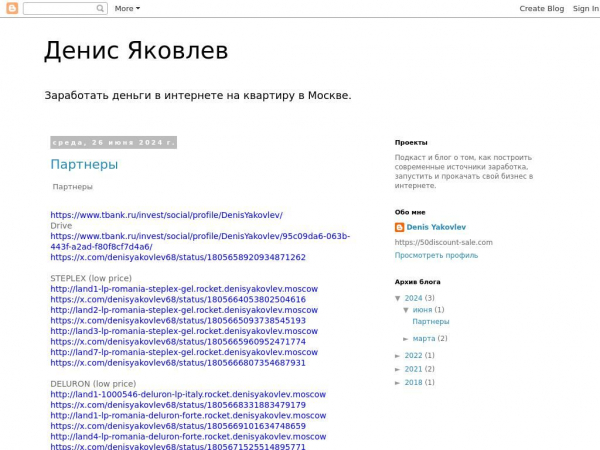Expand the марта month triangle
600x450 pixels.
406,339
